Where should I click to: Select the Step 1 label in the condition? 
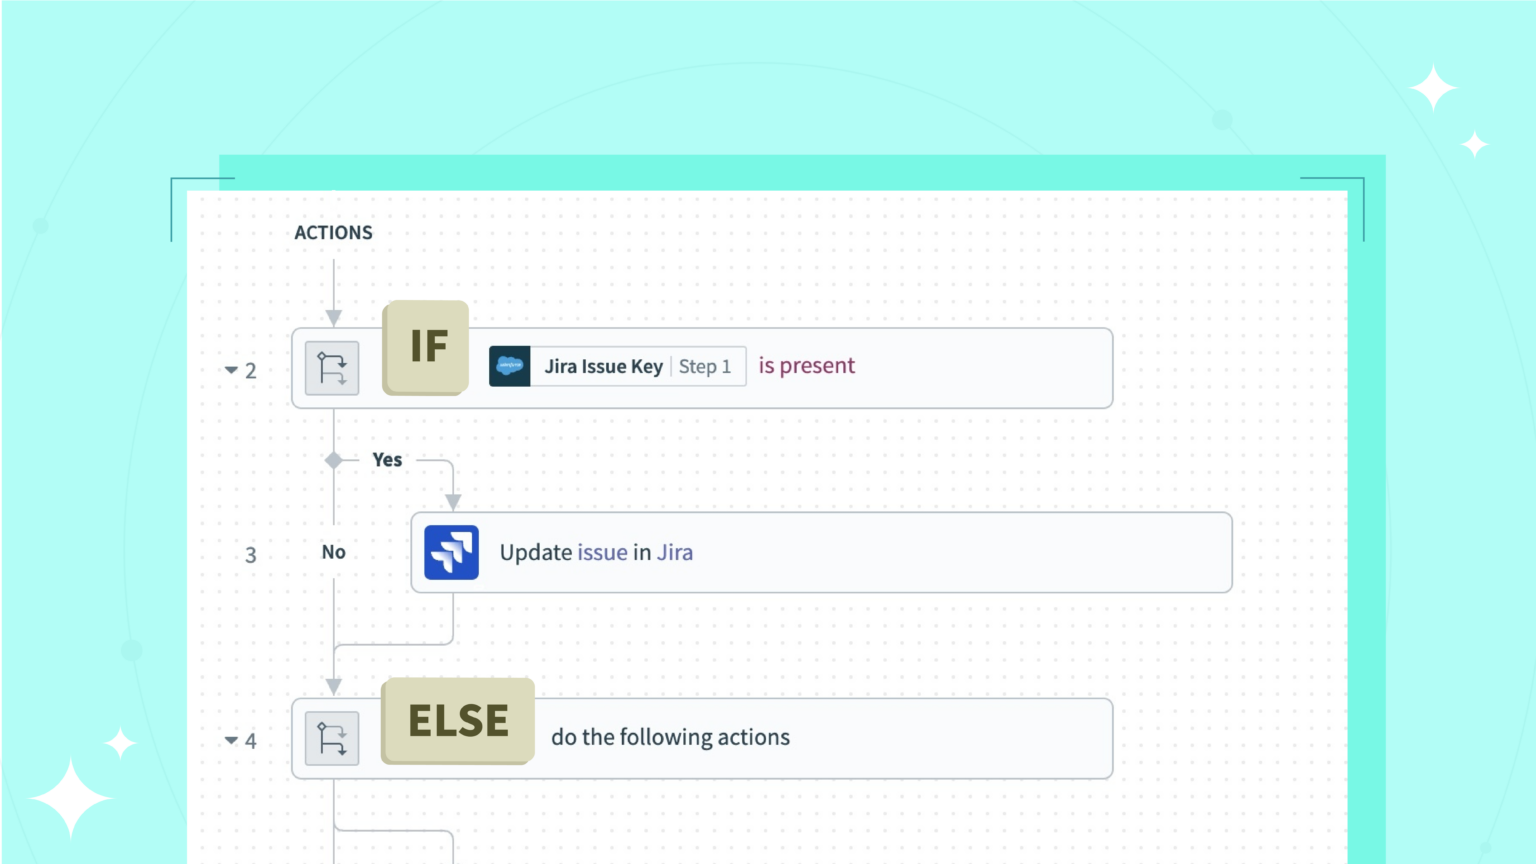[x=705, y=366]
